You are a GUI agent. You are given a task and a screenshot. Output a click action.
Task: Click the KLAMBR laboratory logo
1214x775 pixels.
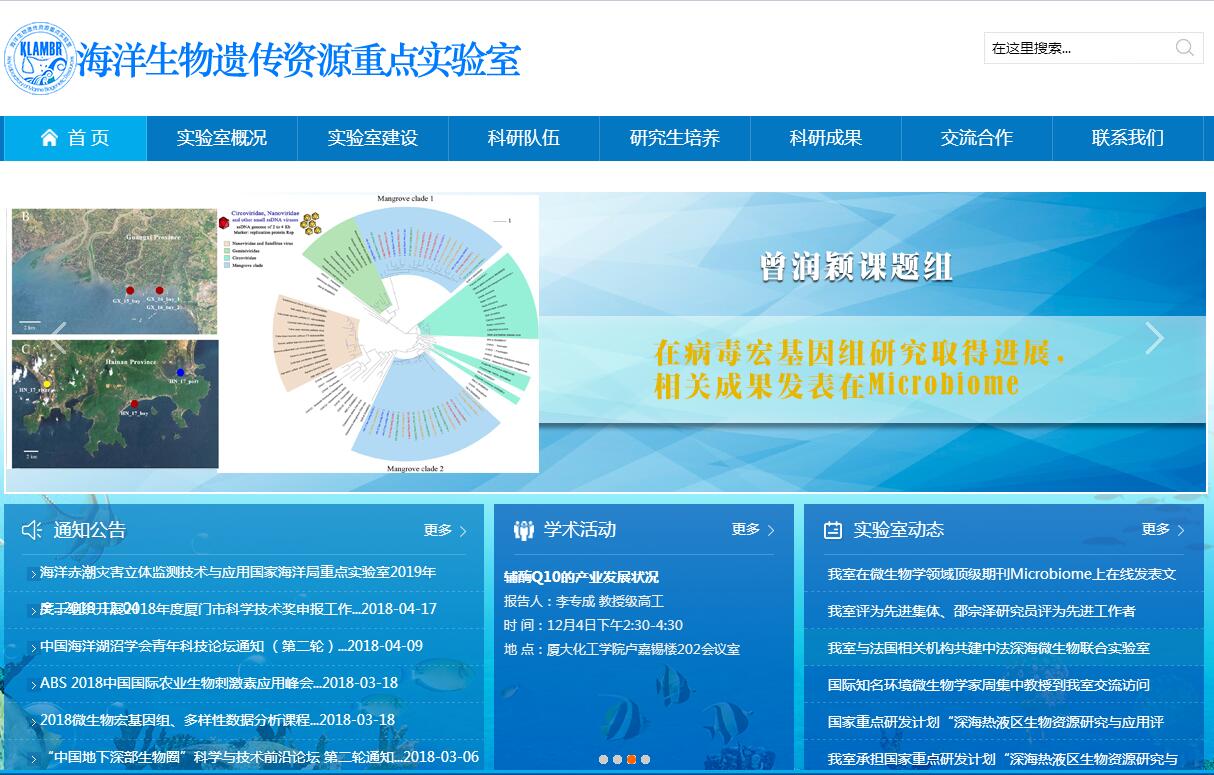(40, 59)
